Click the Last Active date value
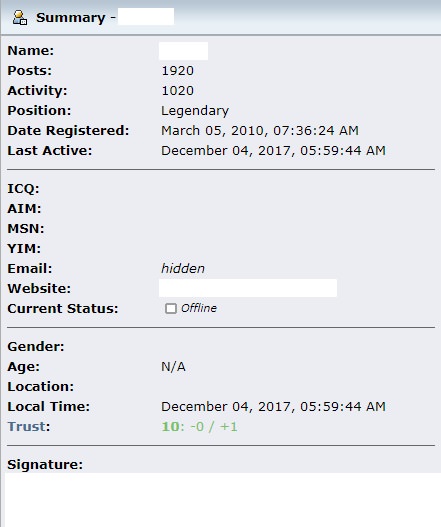The image size is (441, 527). pyautogui.click(x=273, y=151)
